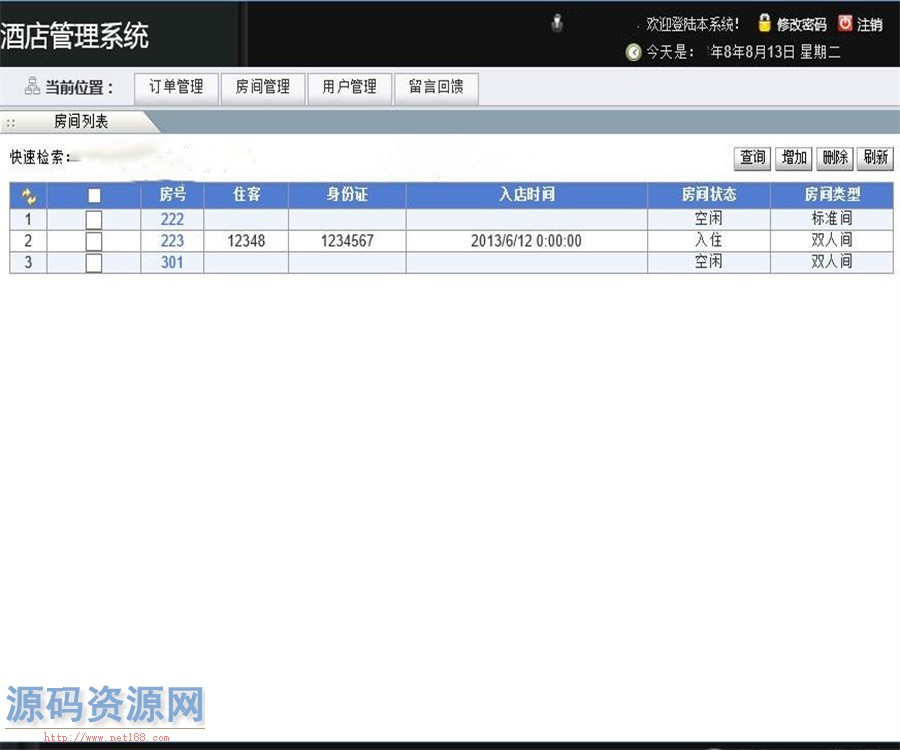Screen dimensions: 900x750
Task: Click the yellow padlock icon beside 修改密码
Action: [765, 23]
